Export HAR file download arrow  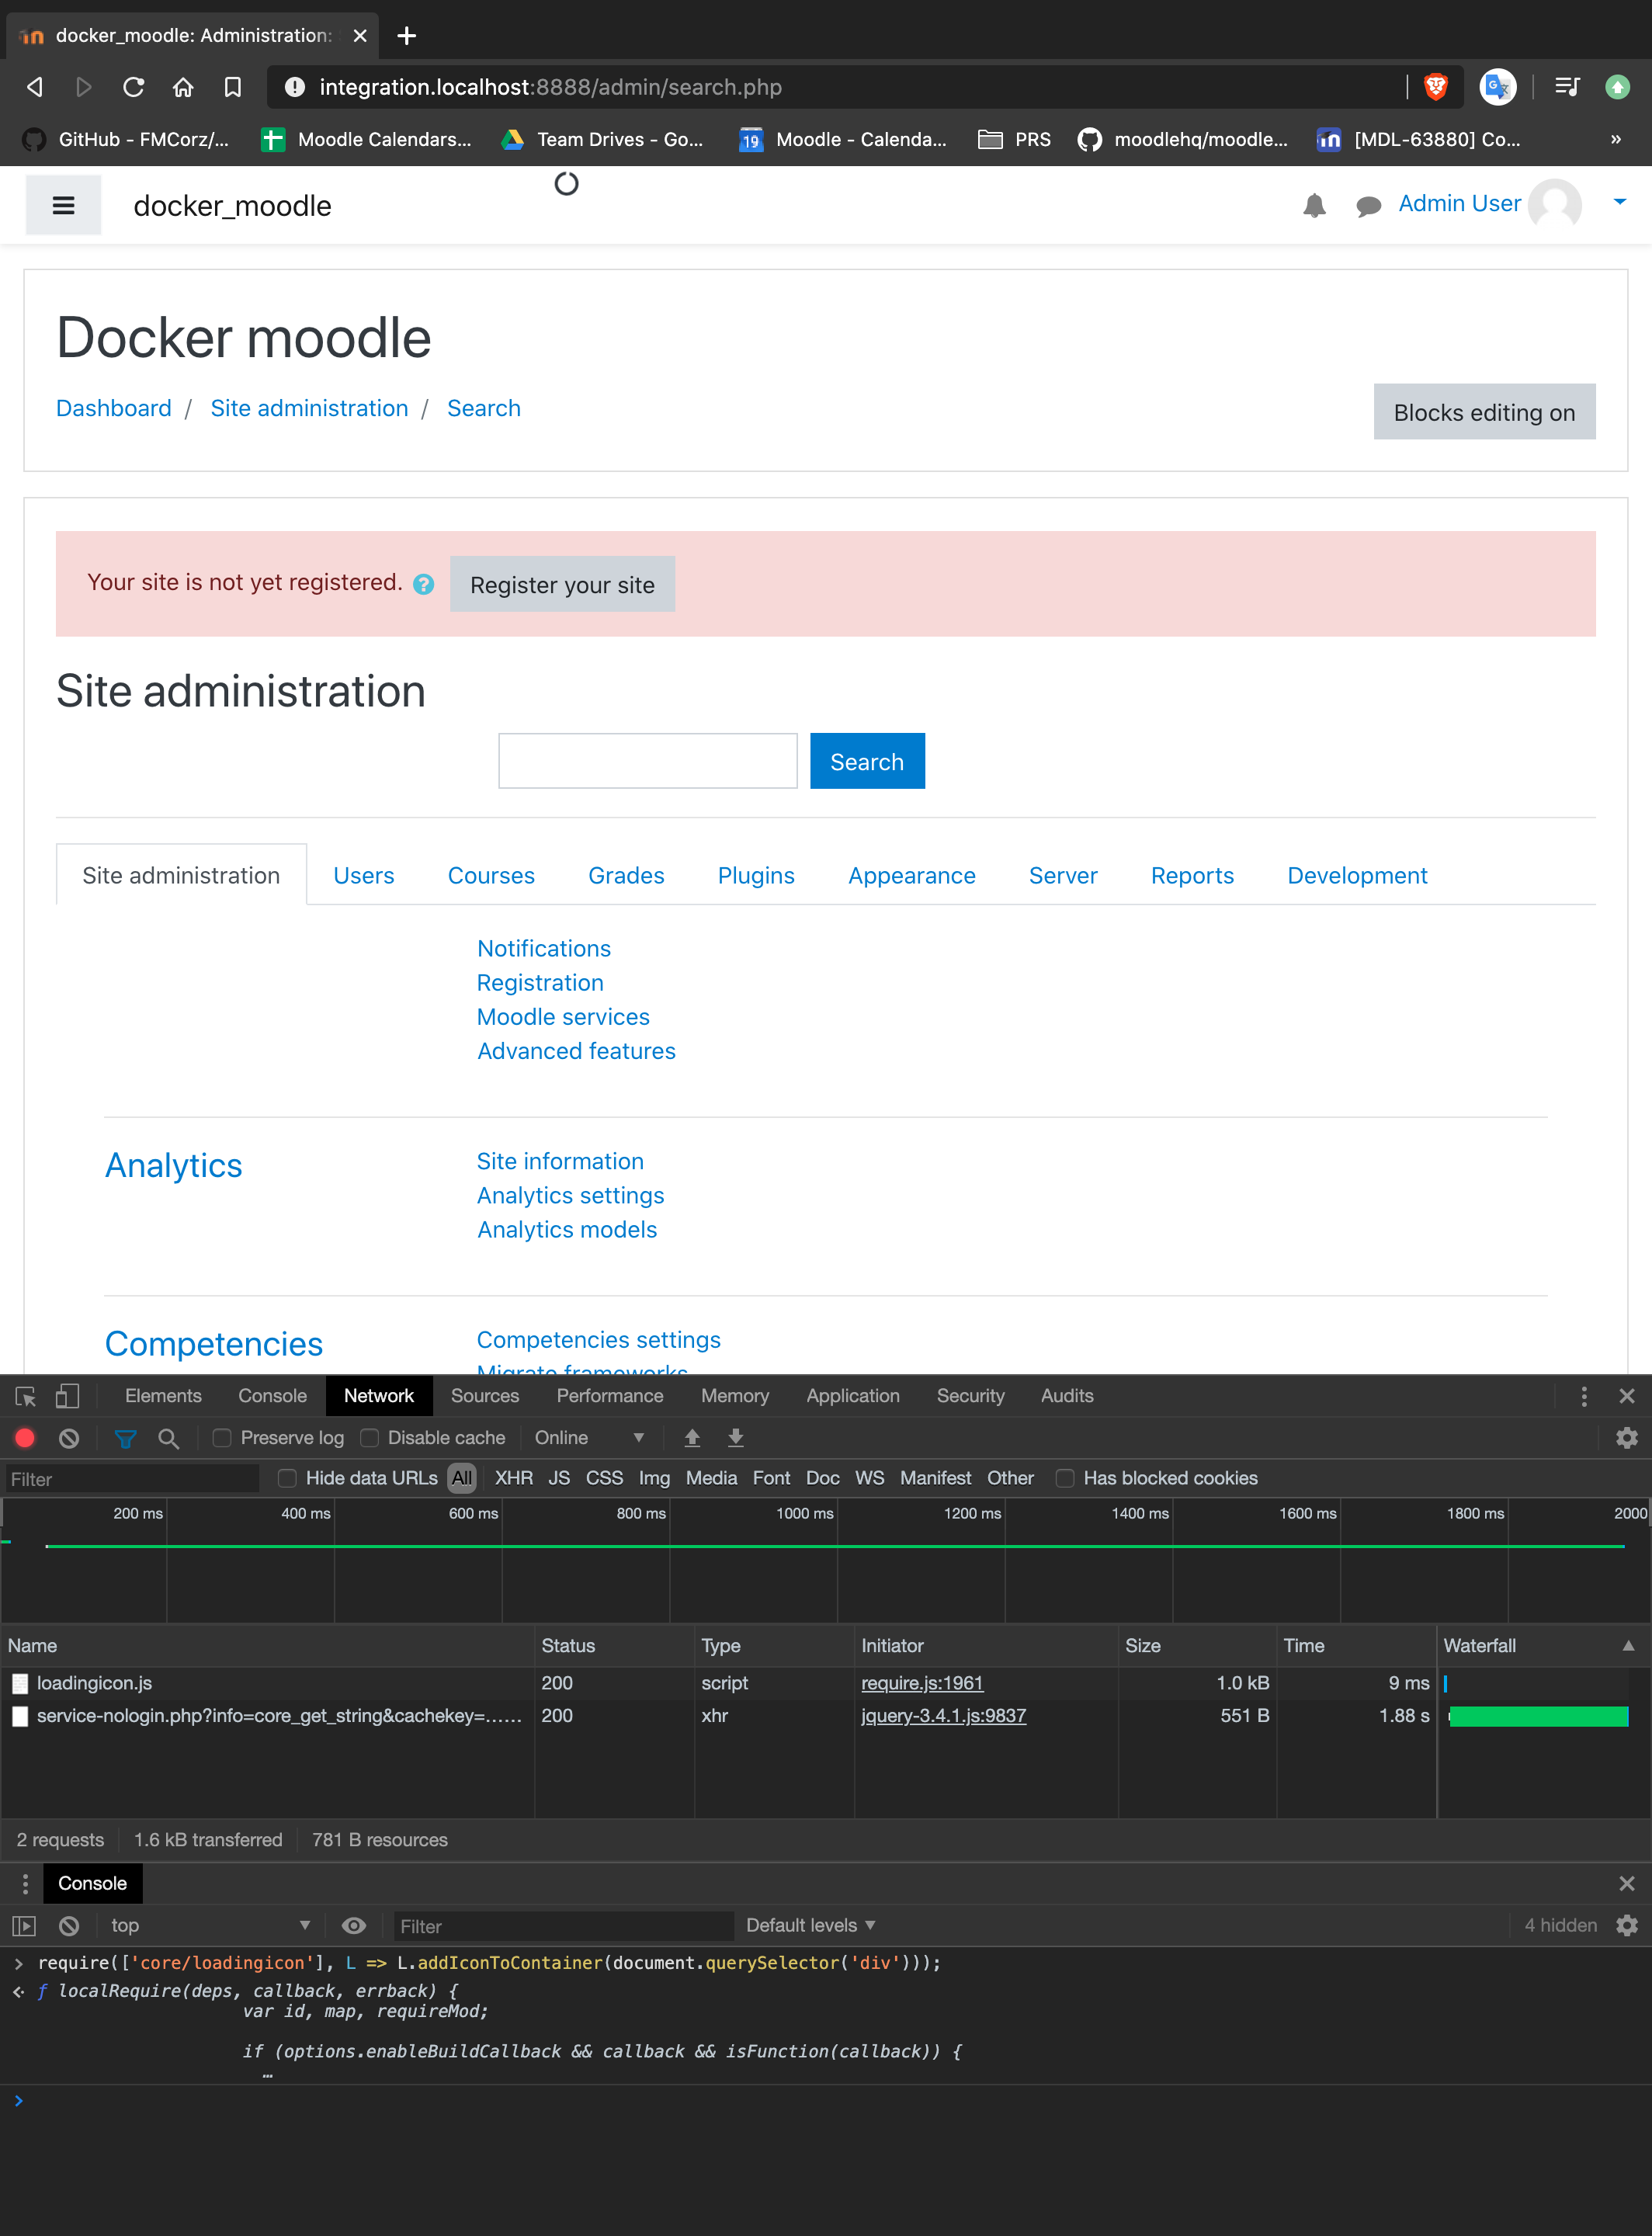pyautogui.click(x=736, y=1438)
